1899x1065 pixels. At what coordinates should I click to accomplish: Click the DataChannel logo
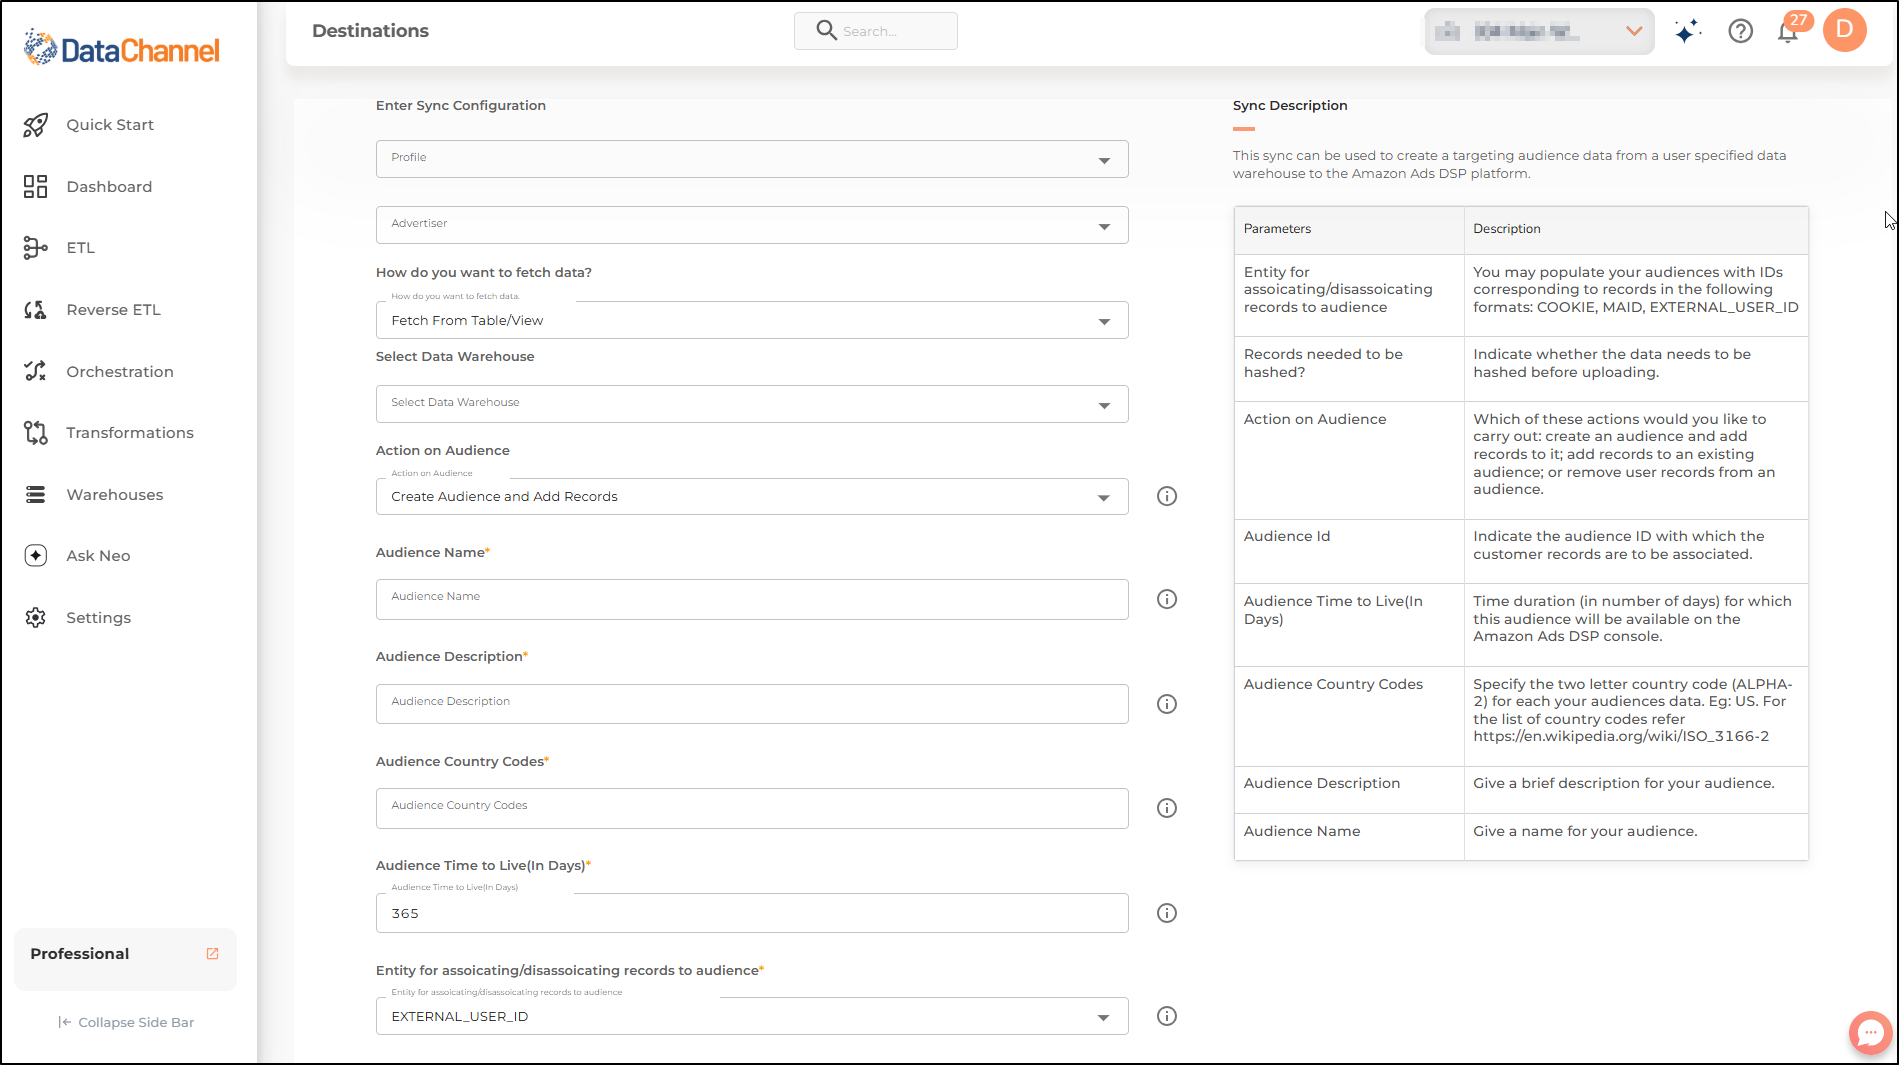click(x=121, y=48)
